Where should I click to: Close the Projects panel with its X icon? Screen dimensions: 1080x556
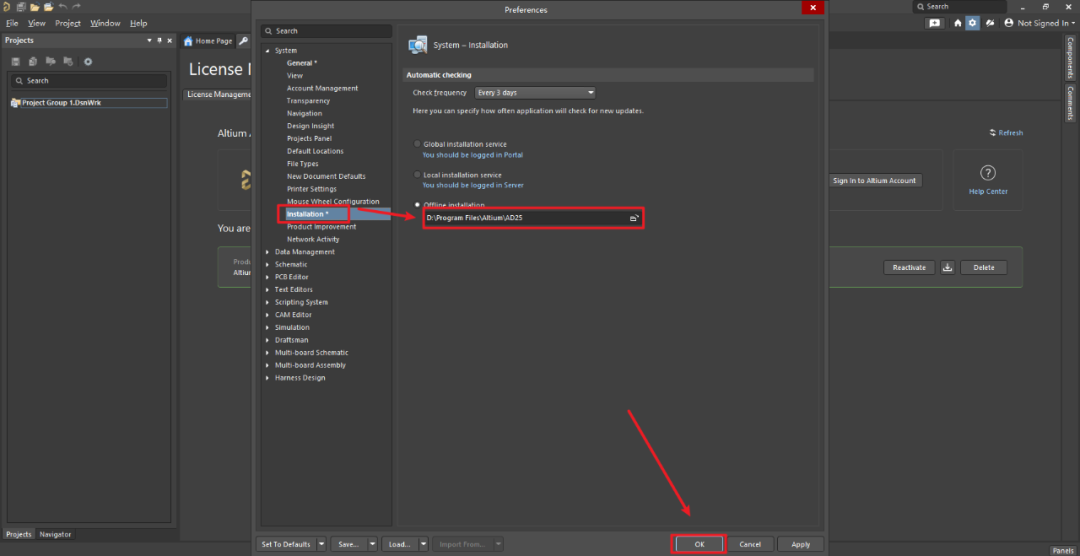click(x=170, y=41)
